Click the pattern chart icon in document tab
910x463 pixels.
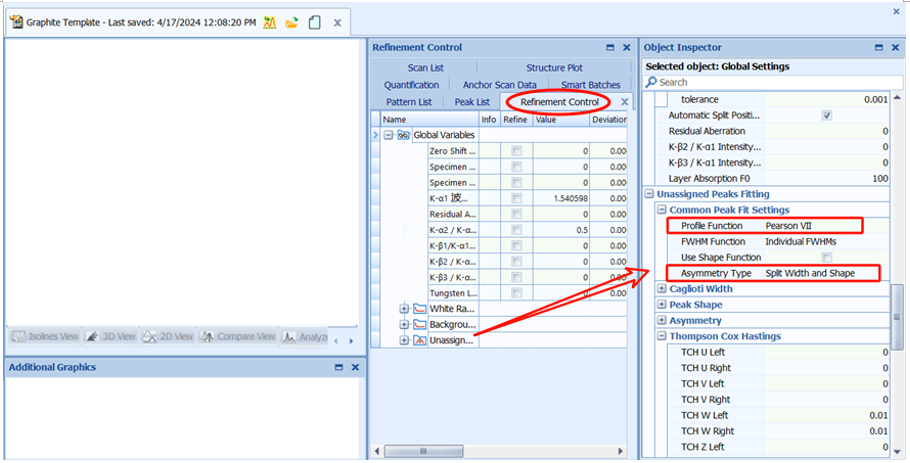click(x=270, y=22)
